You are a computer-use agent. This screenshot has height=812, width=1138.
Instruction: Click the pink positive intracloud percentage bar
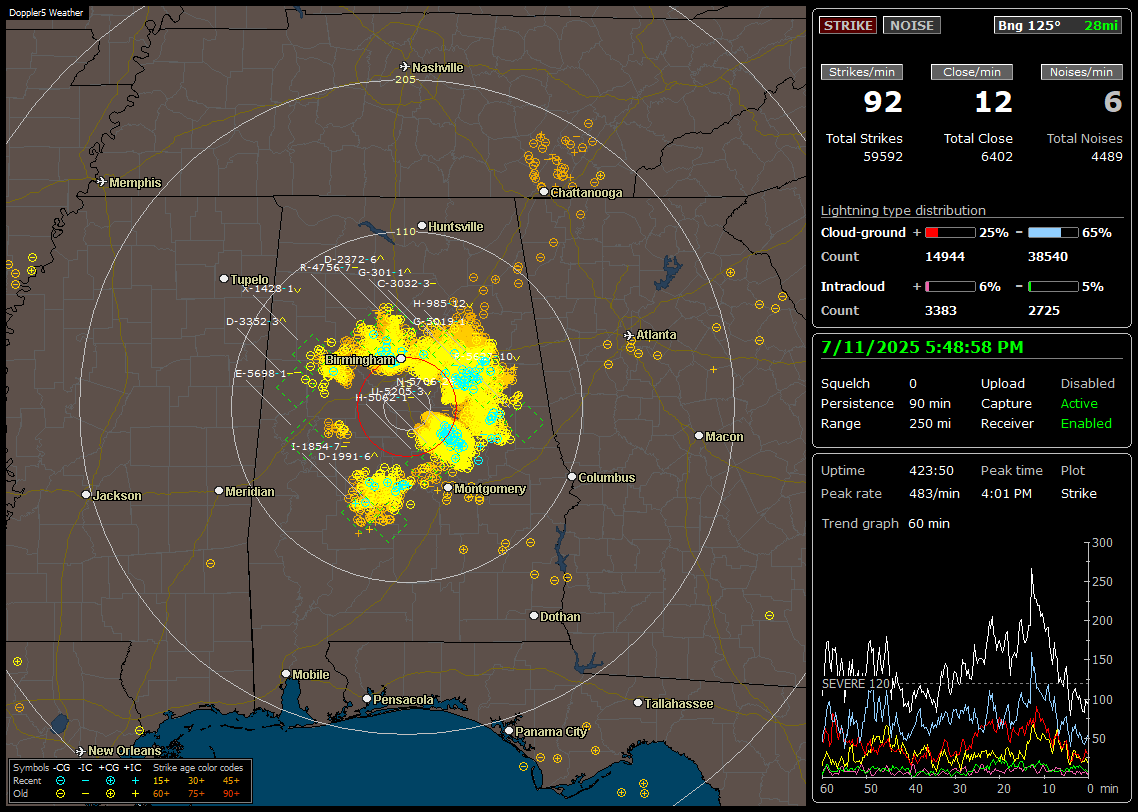click(x=950, y=287)
